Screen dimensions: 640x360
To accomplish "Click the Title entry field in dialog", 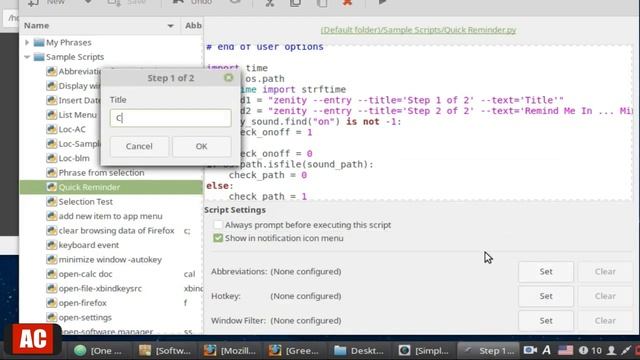I will coord(171,118).
